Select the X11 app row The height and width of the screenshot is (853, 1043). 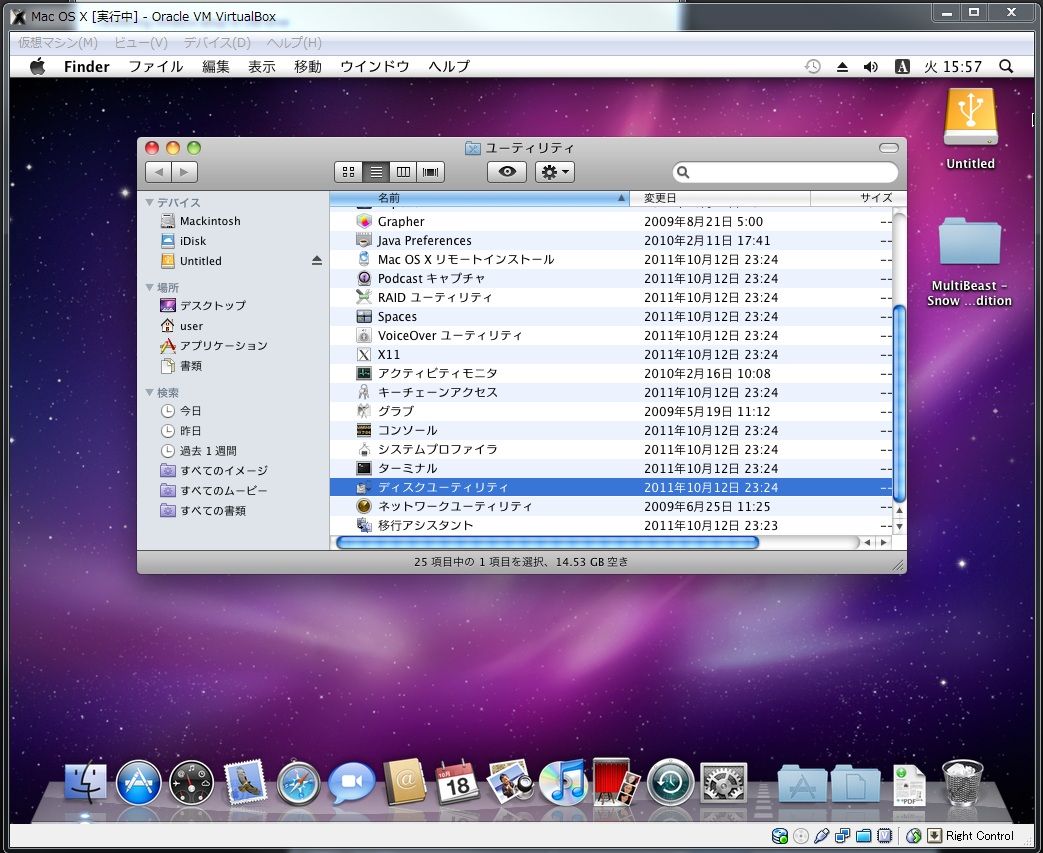click(611, 355)
